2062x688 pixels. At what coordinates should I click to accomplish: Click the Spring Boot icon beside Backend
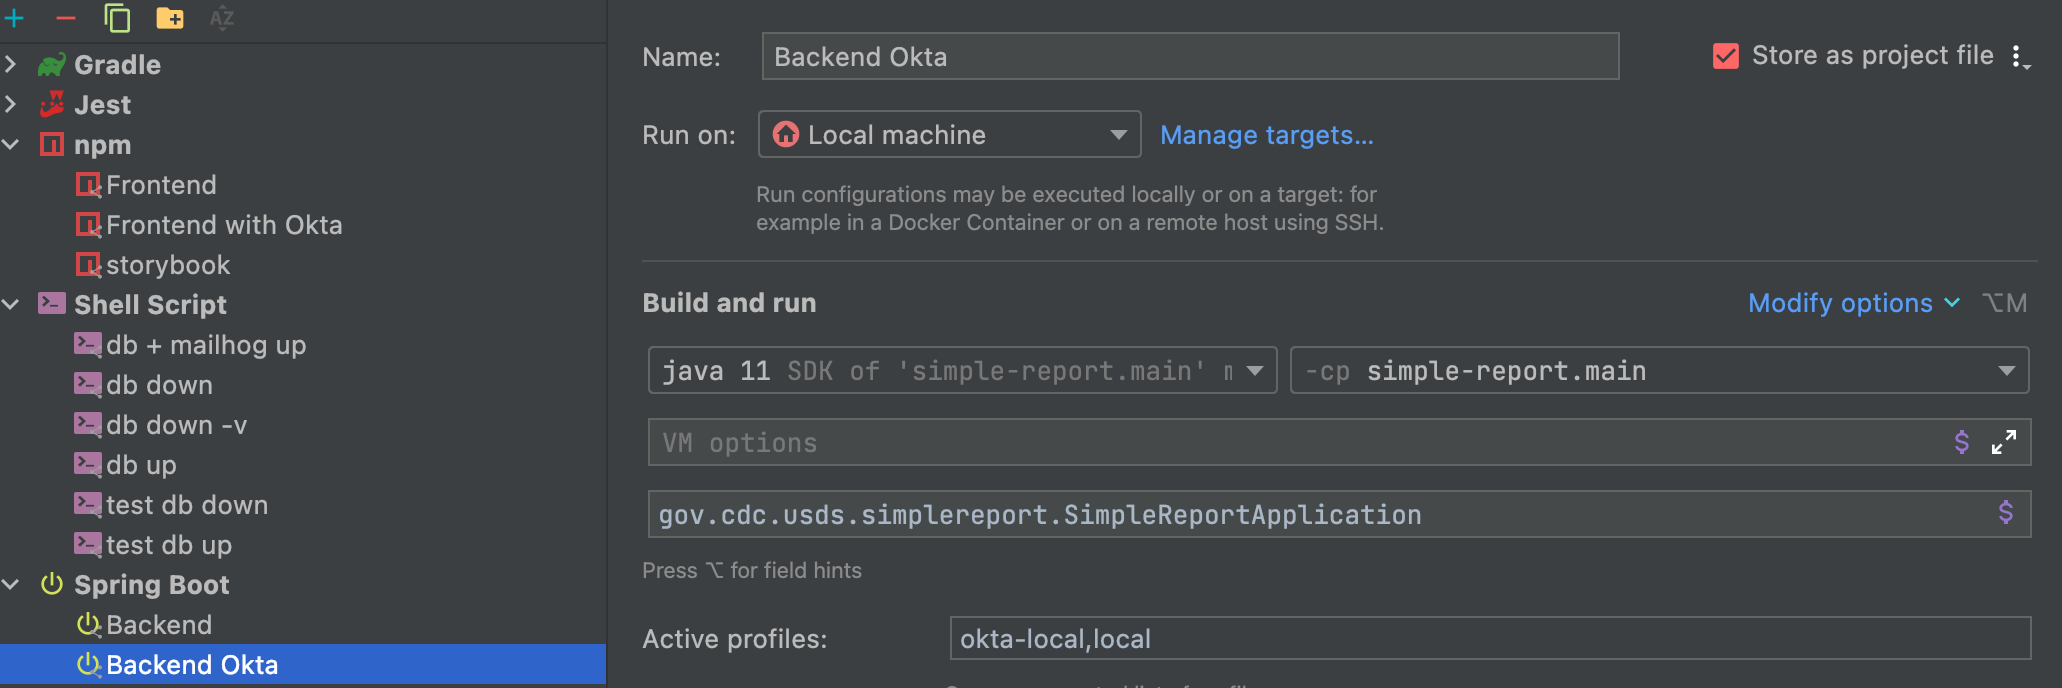point(89,625)
